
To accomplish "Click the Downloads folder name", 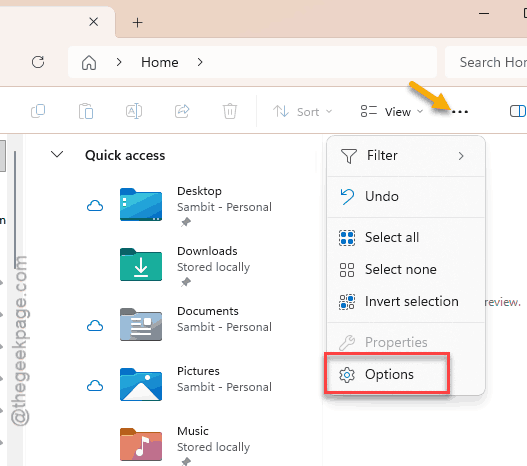I will (x=207, y=251).
